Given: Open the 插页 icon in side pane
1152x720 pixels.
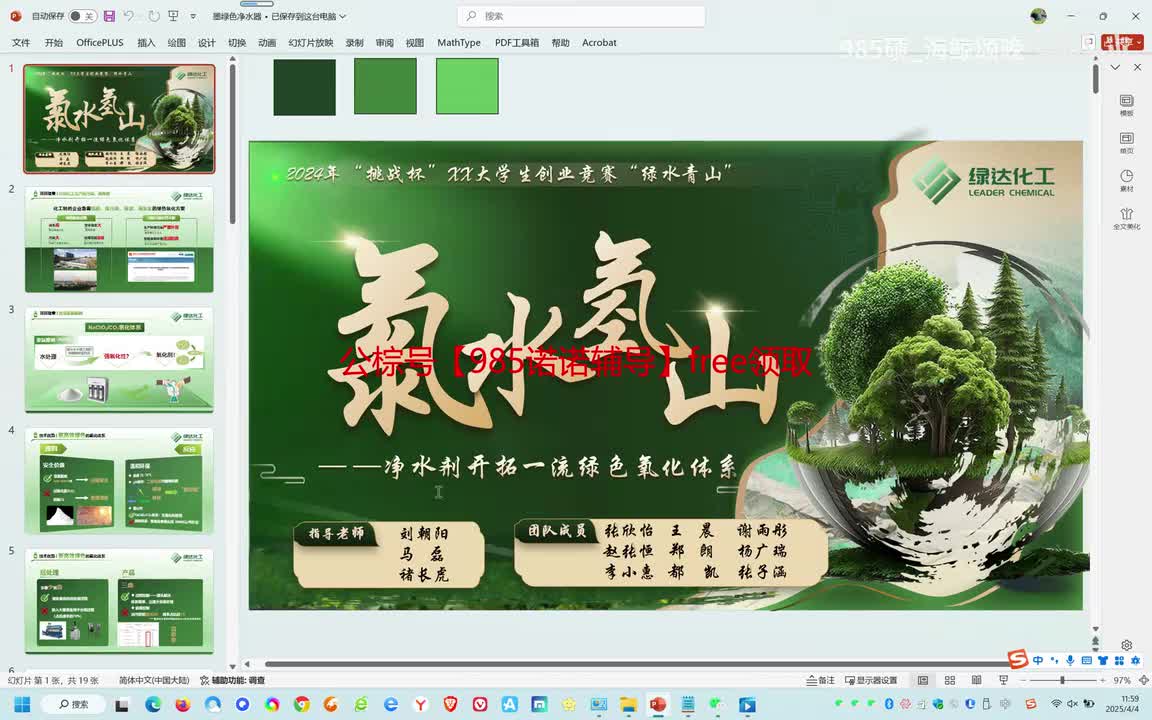Looking at the screenshot, I should (x=1126, y=143).
